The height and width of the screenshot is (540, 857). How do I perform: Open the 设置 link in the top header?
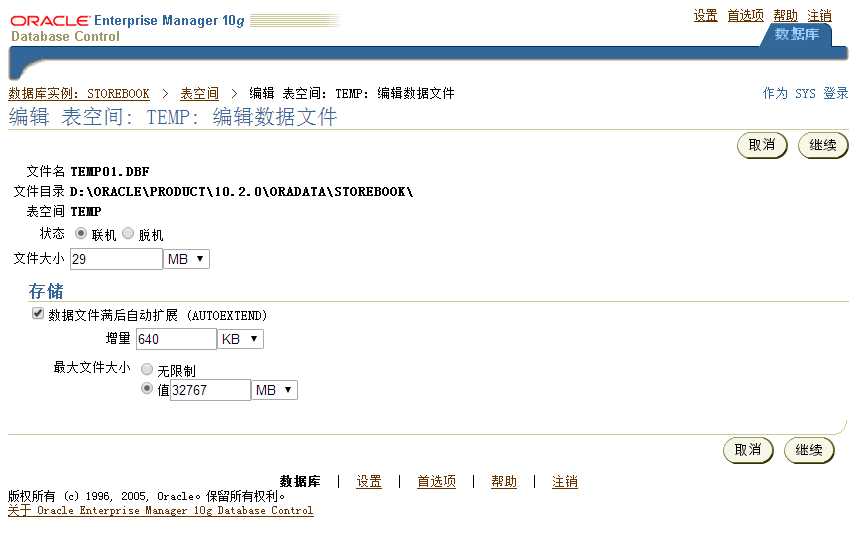point(705,16)
